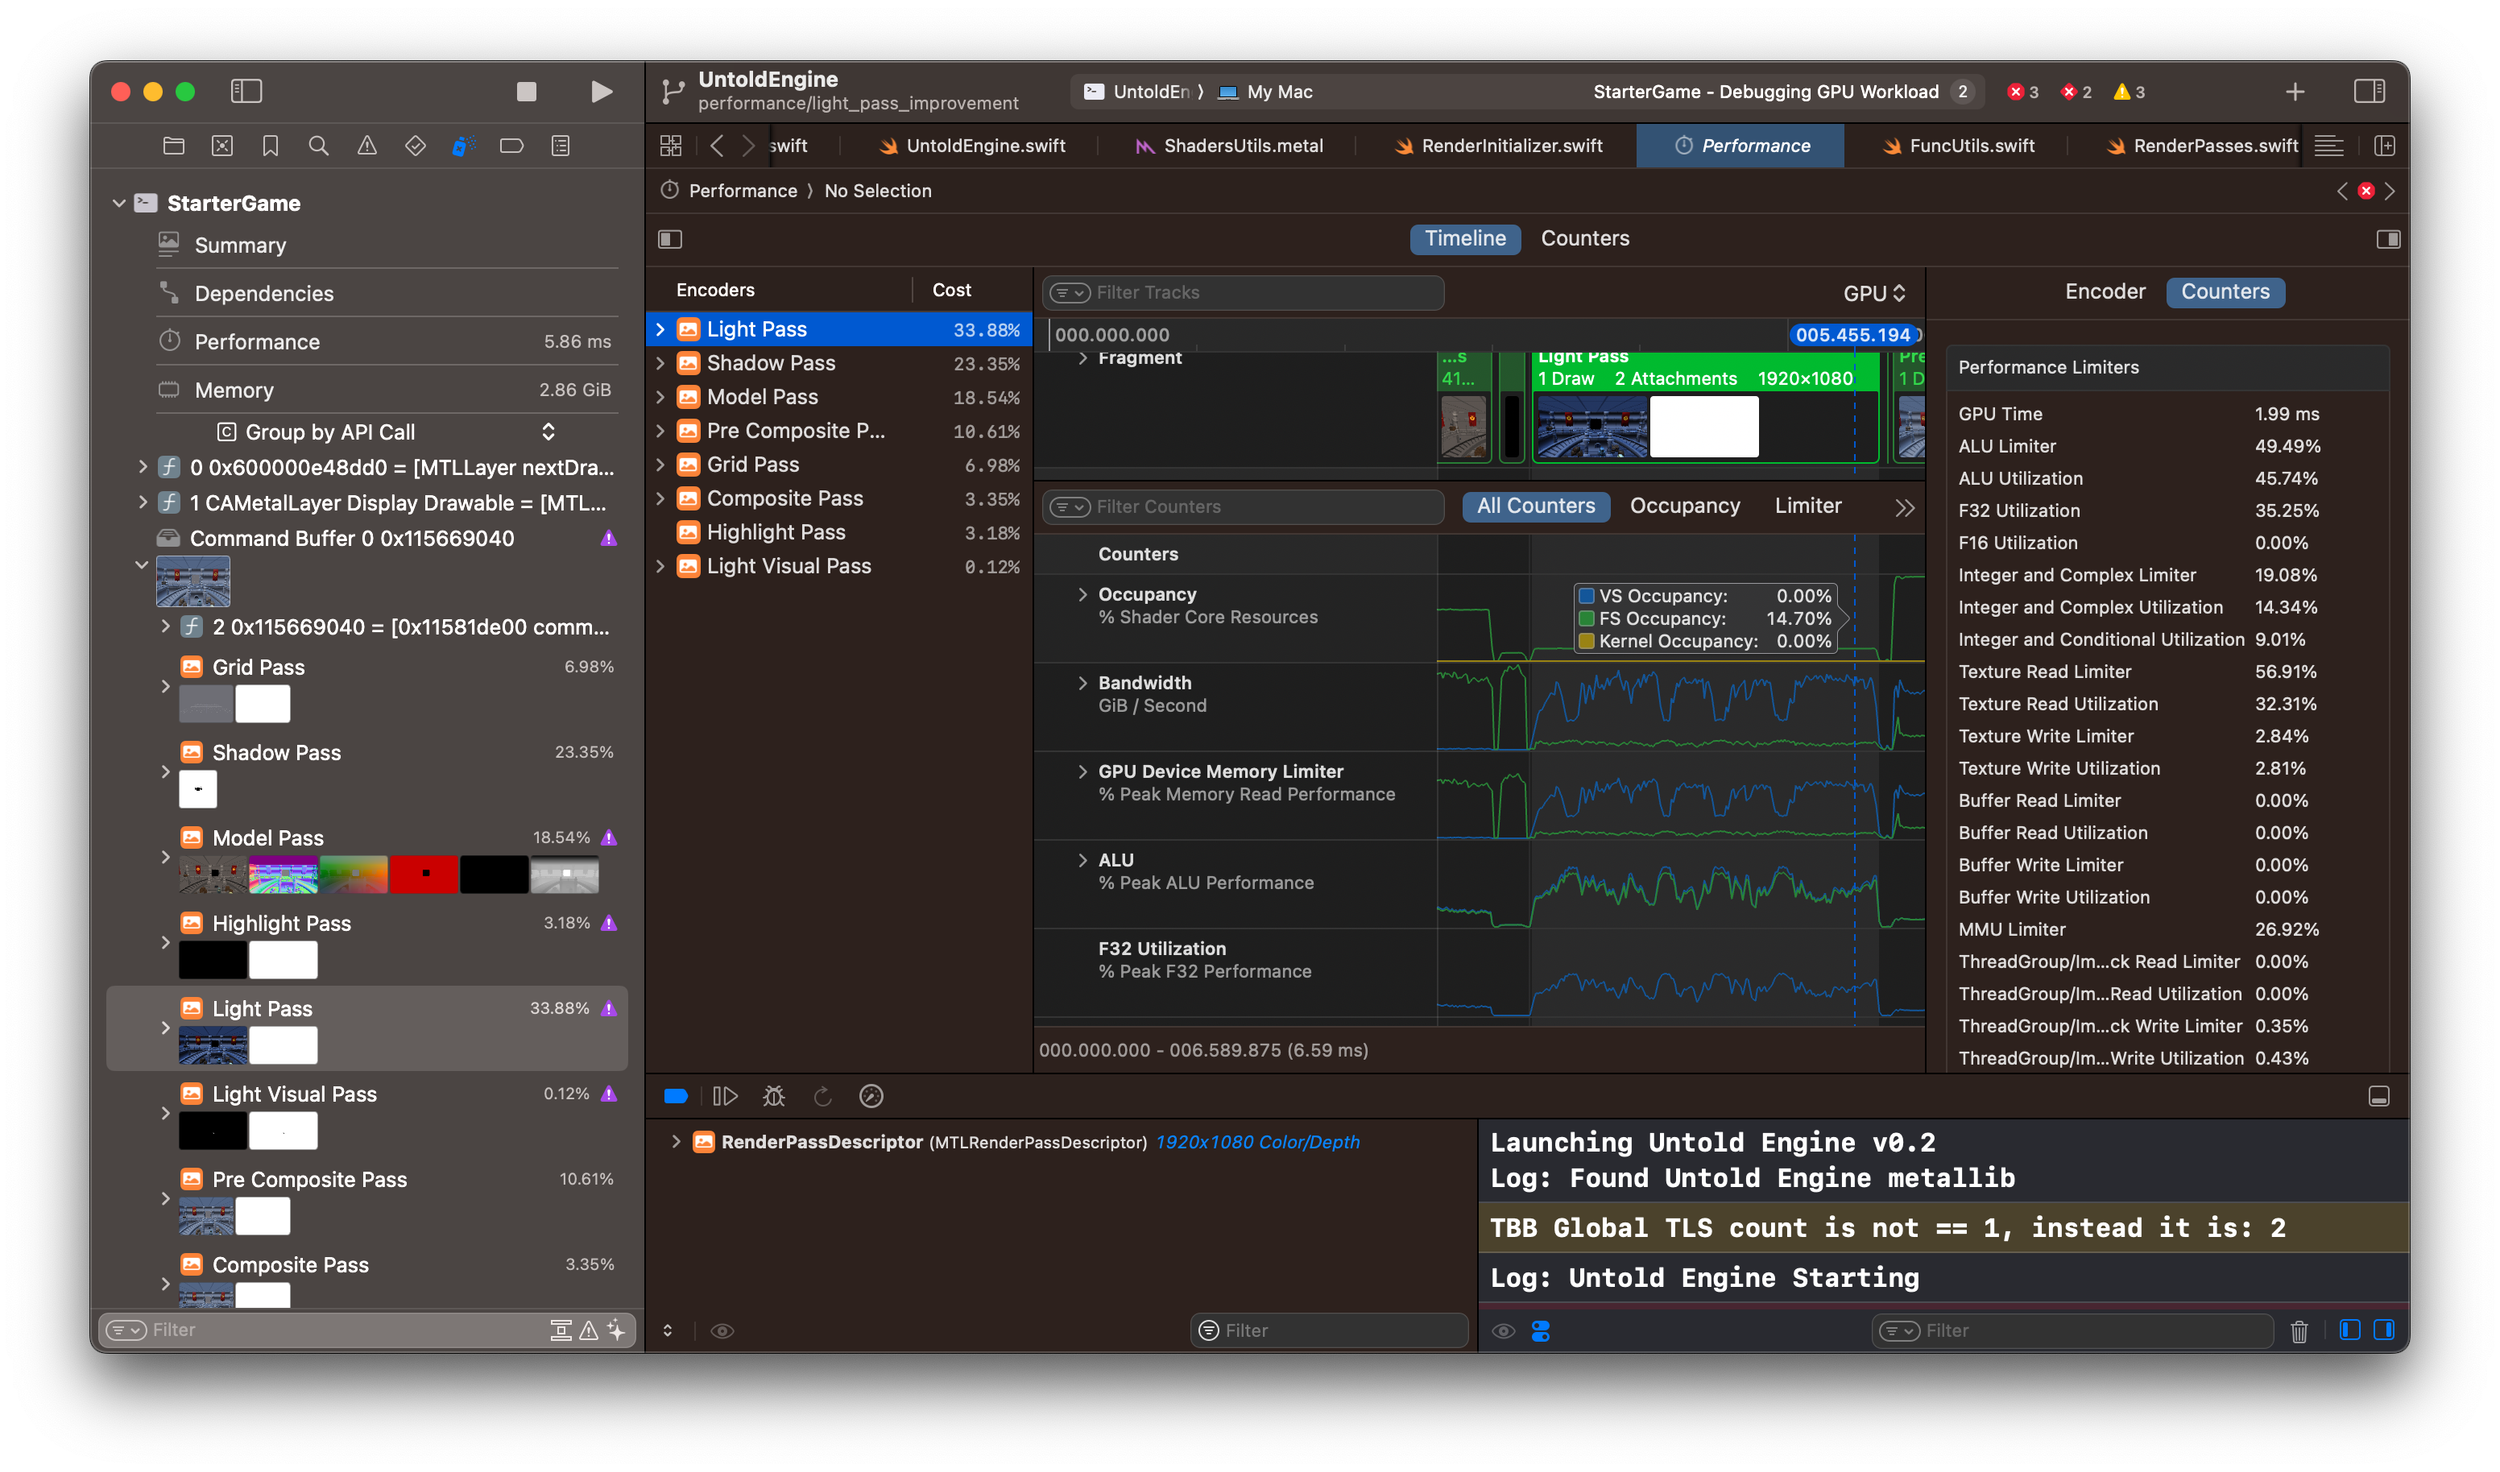Toggle the inspector sidebar on right
This screenshot has width=2500, height=1472.
2369,92
